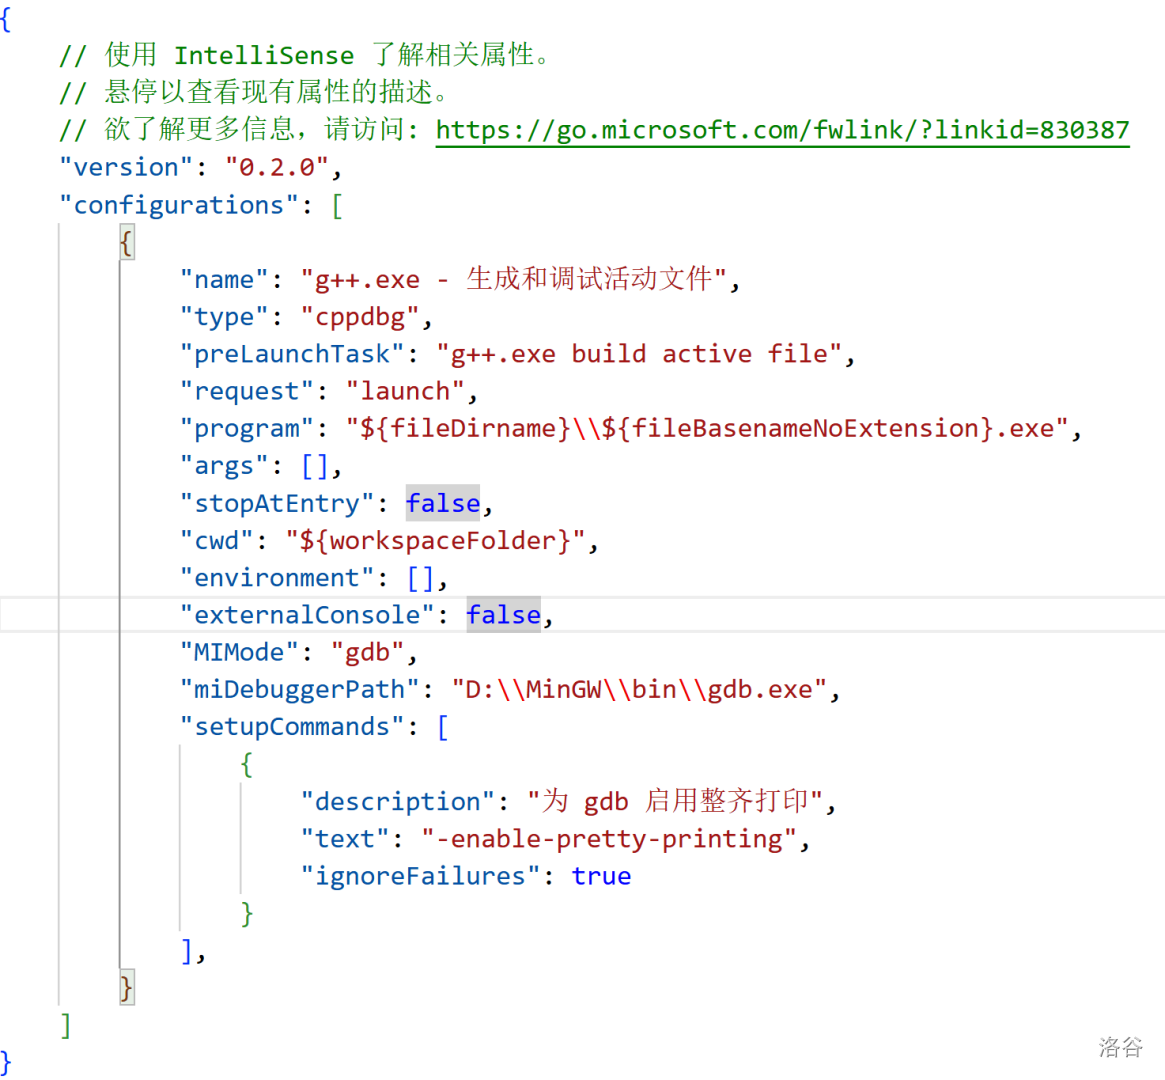Click the false value of "externalConsole"
Screen dimensions: 1165x1080
point(503,615)
